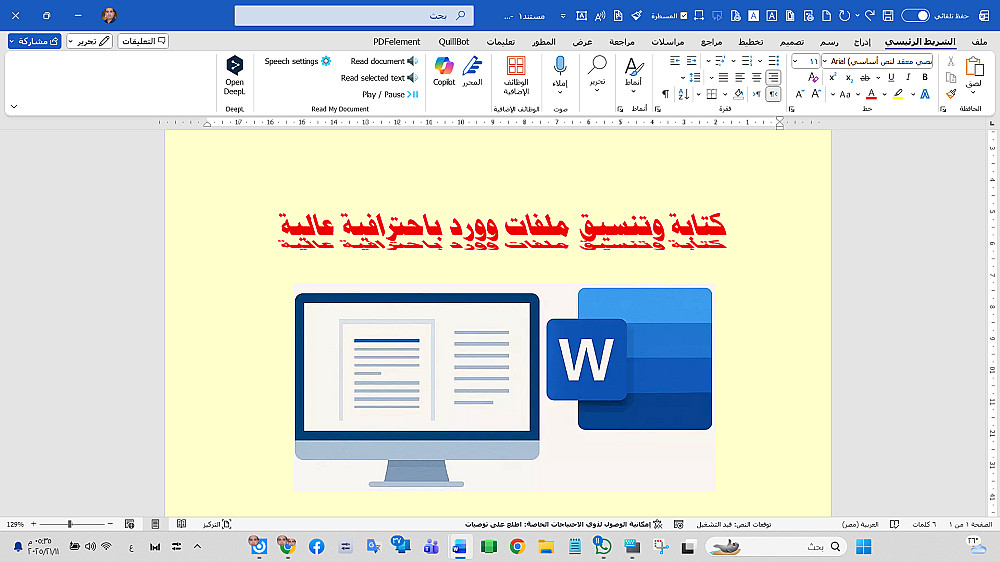Toggle Show/Hide paragraph marks ¶
The width and height of the screenshot is (1000, 562).
point(665,94)
